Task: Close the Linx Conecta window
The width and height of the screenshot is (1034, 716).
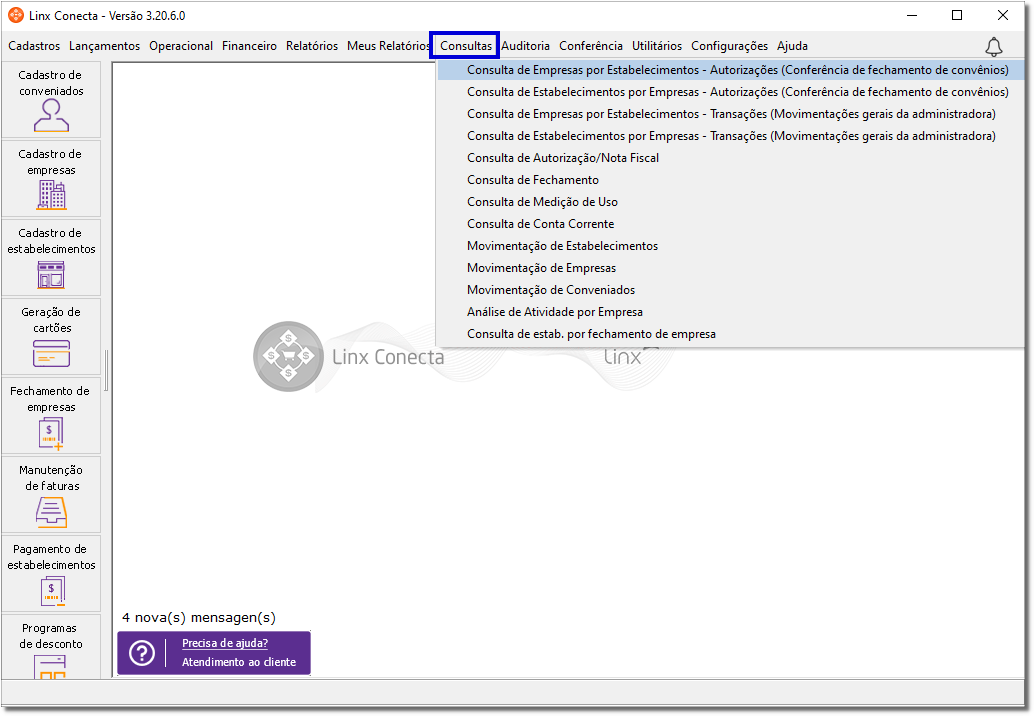Action: [1002, 15]
